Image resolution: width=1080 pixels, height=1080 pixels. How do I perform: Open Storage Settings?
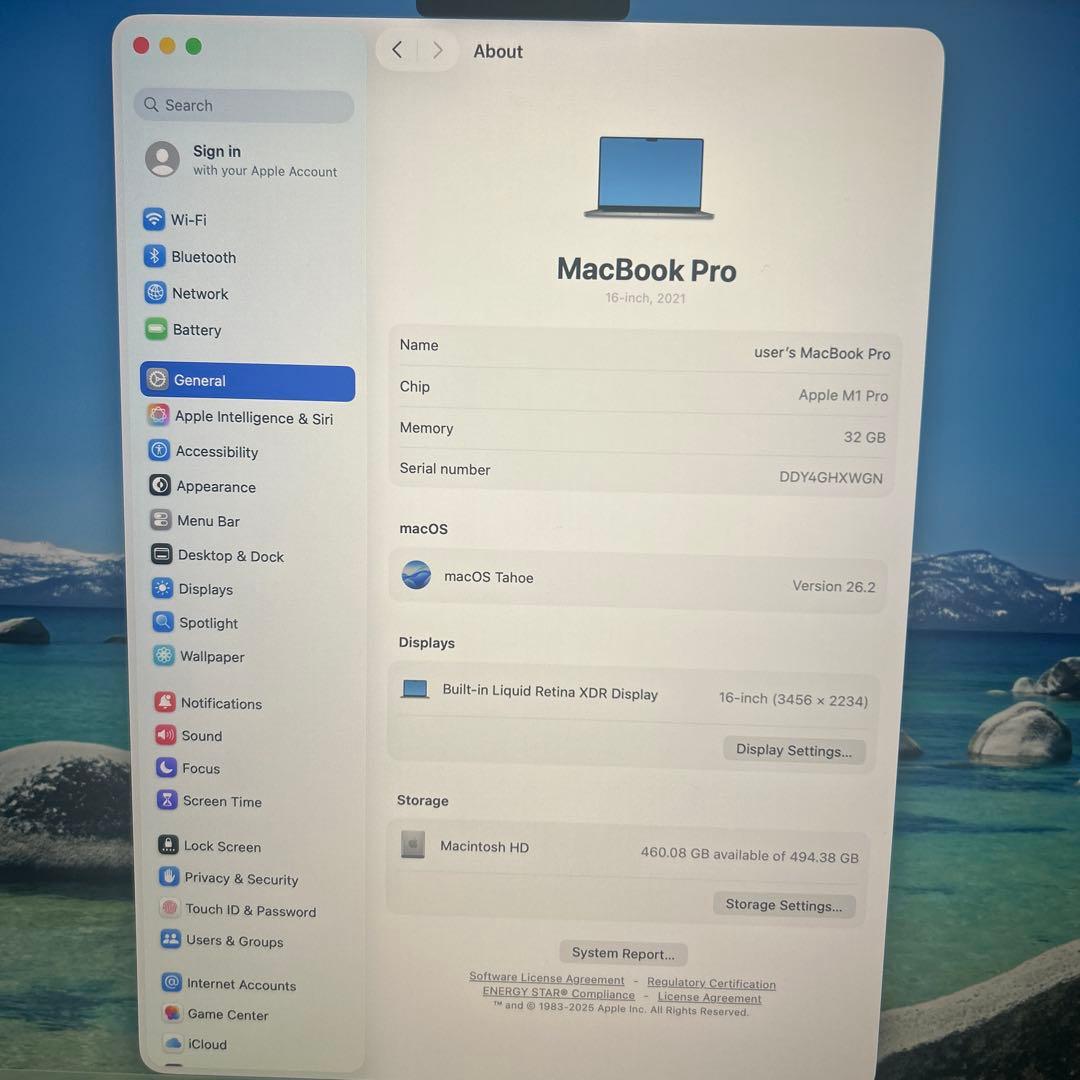point(784,905)
